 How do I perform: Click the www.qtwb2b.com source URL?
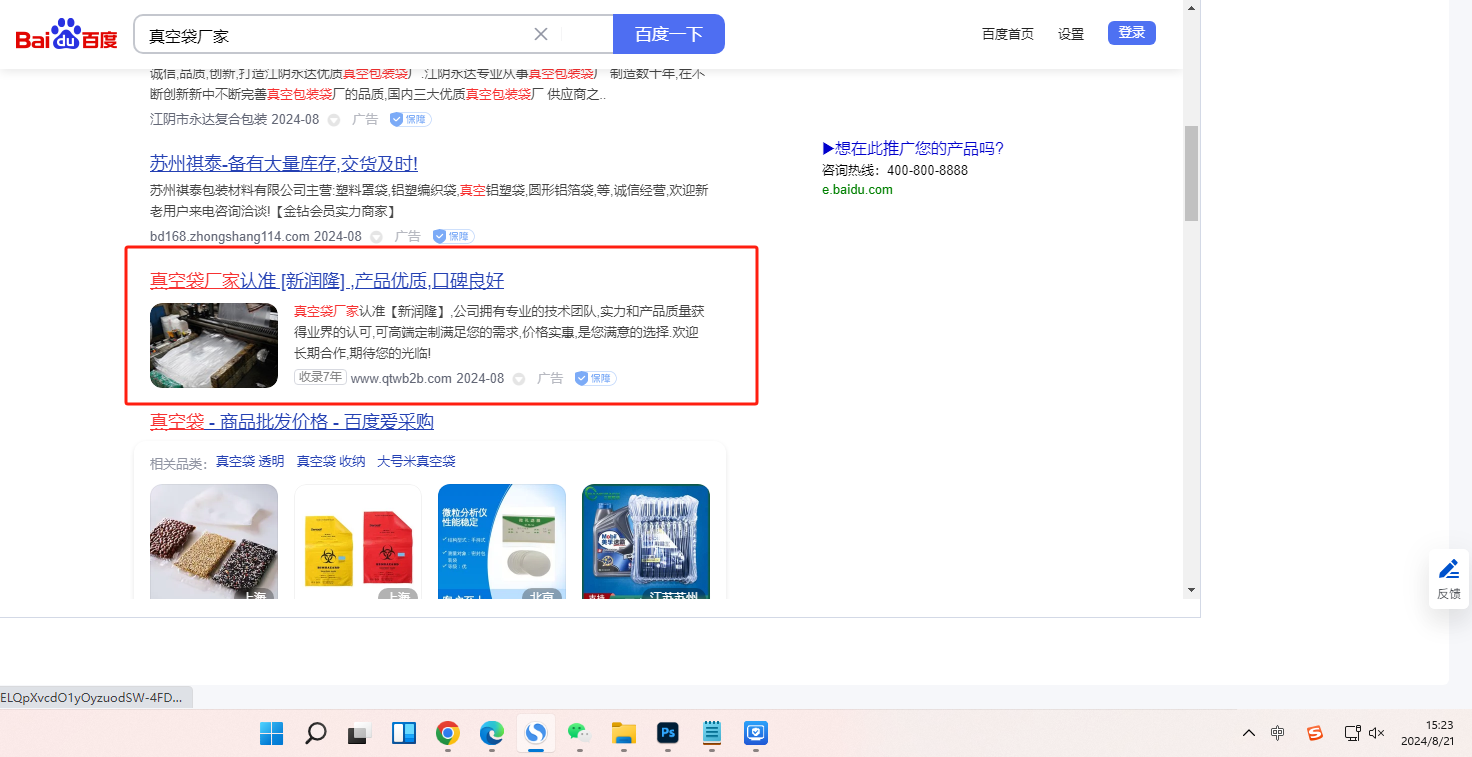click(x=401, y=379)
